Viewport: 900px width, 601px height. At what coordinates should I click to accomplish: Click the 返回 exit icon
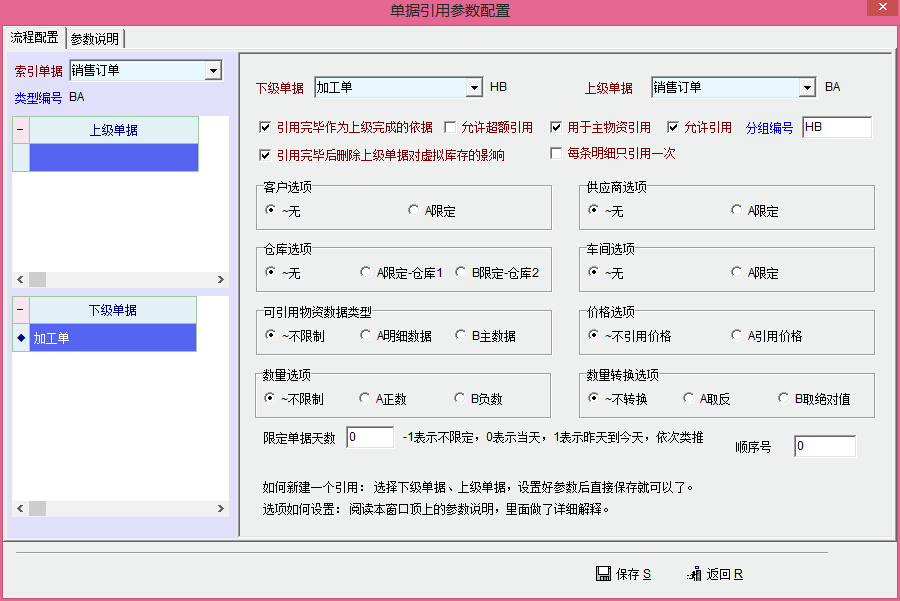point(694,574)
